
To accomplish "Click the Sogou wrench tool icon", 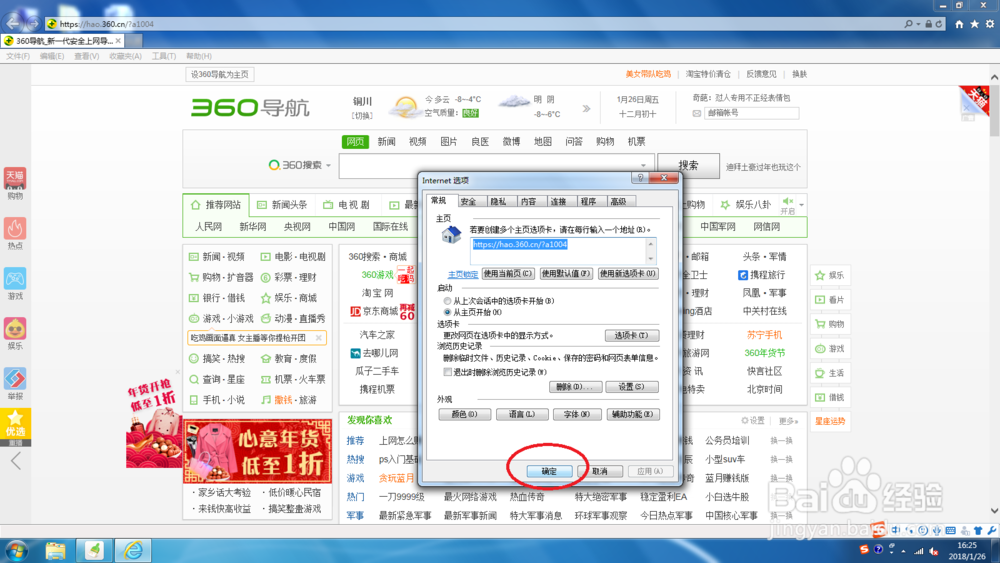I will pyautogui.click(x=992, y=530).
